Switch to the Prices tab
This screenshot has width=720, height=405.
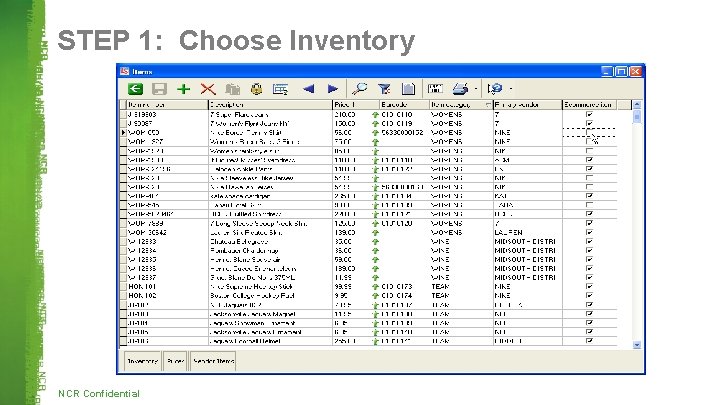coord(175,361)
